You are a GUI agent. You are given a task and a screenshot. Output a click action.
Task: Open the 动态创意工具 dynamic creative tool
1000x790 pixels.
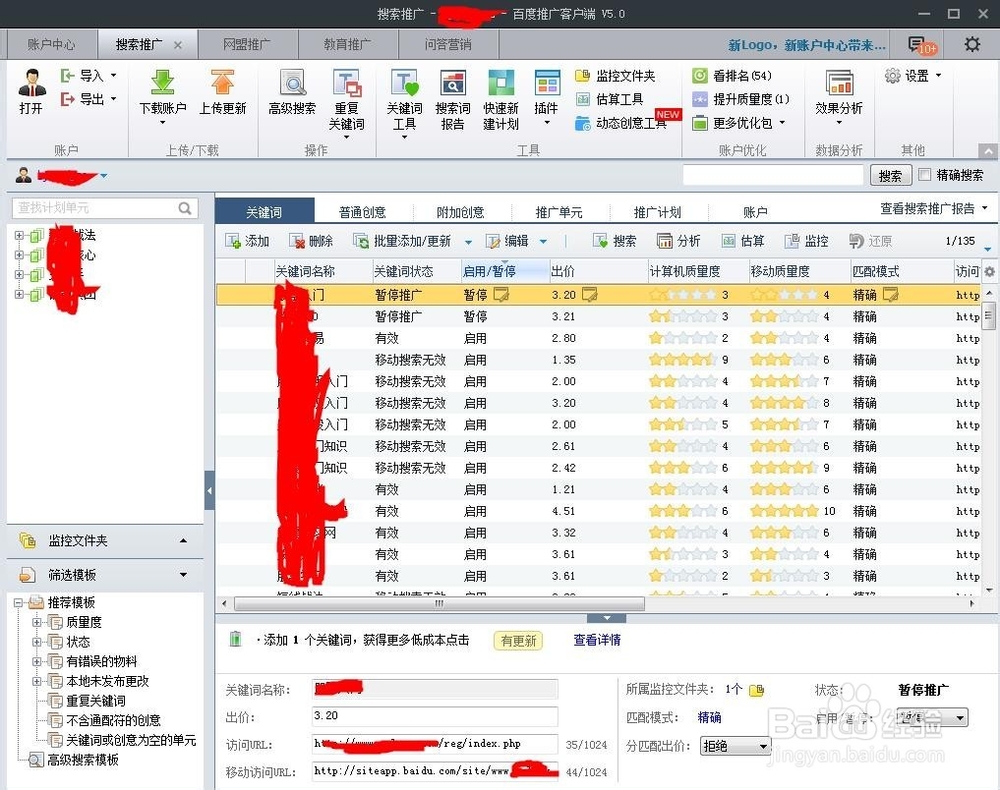click(621, 123)
